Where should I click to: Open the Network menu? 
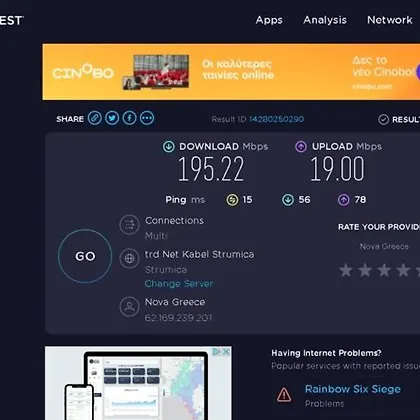tap(390, 20)
